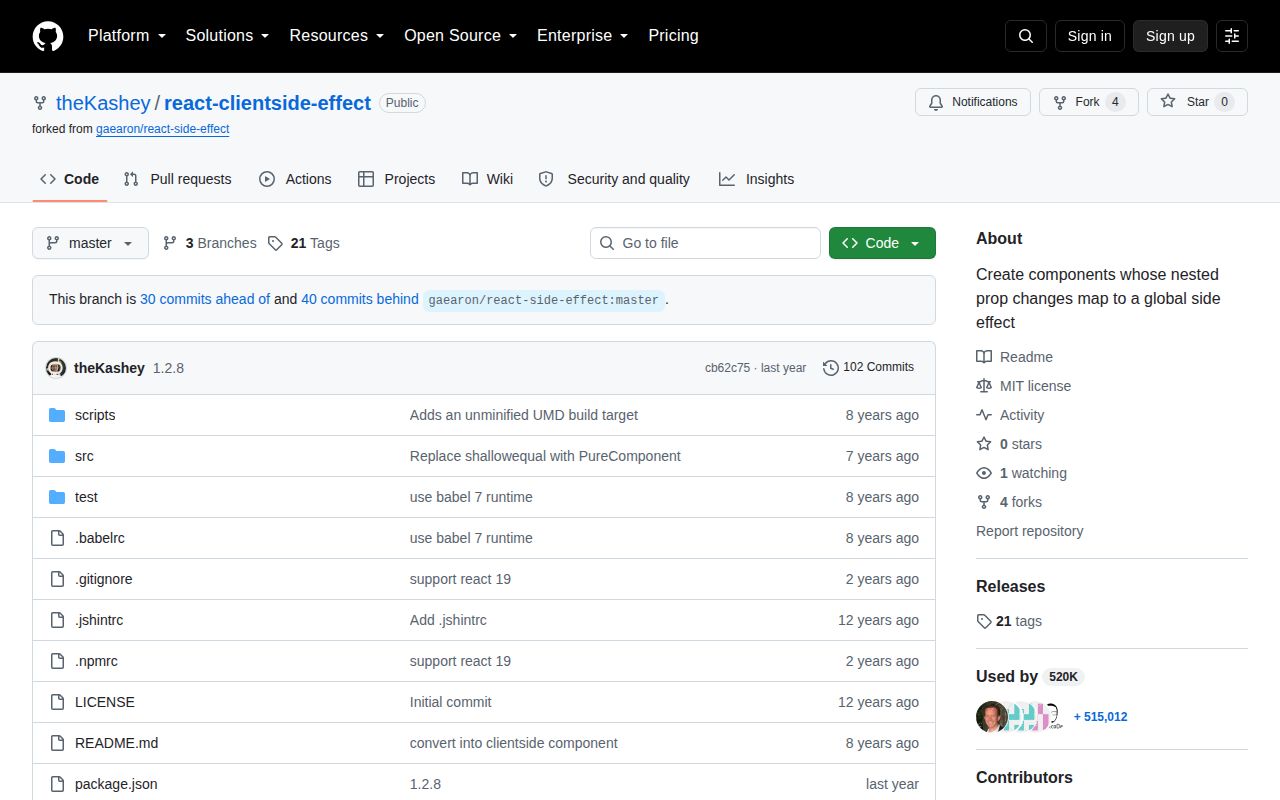
Task: Click the .babelrc file icon
Action: [57, 538]
